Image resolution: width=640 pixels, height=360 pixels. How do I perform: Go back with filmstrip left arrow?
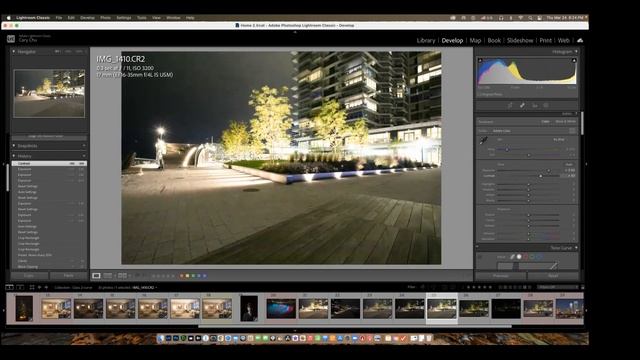click(x=40, y=287)
